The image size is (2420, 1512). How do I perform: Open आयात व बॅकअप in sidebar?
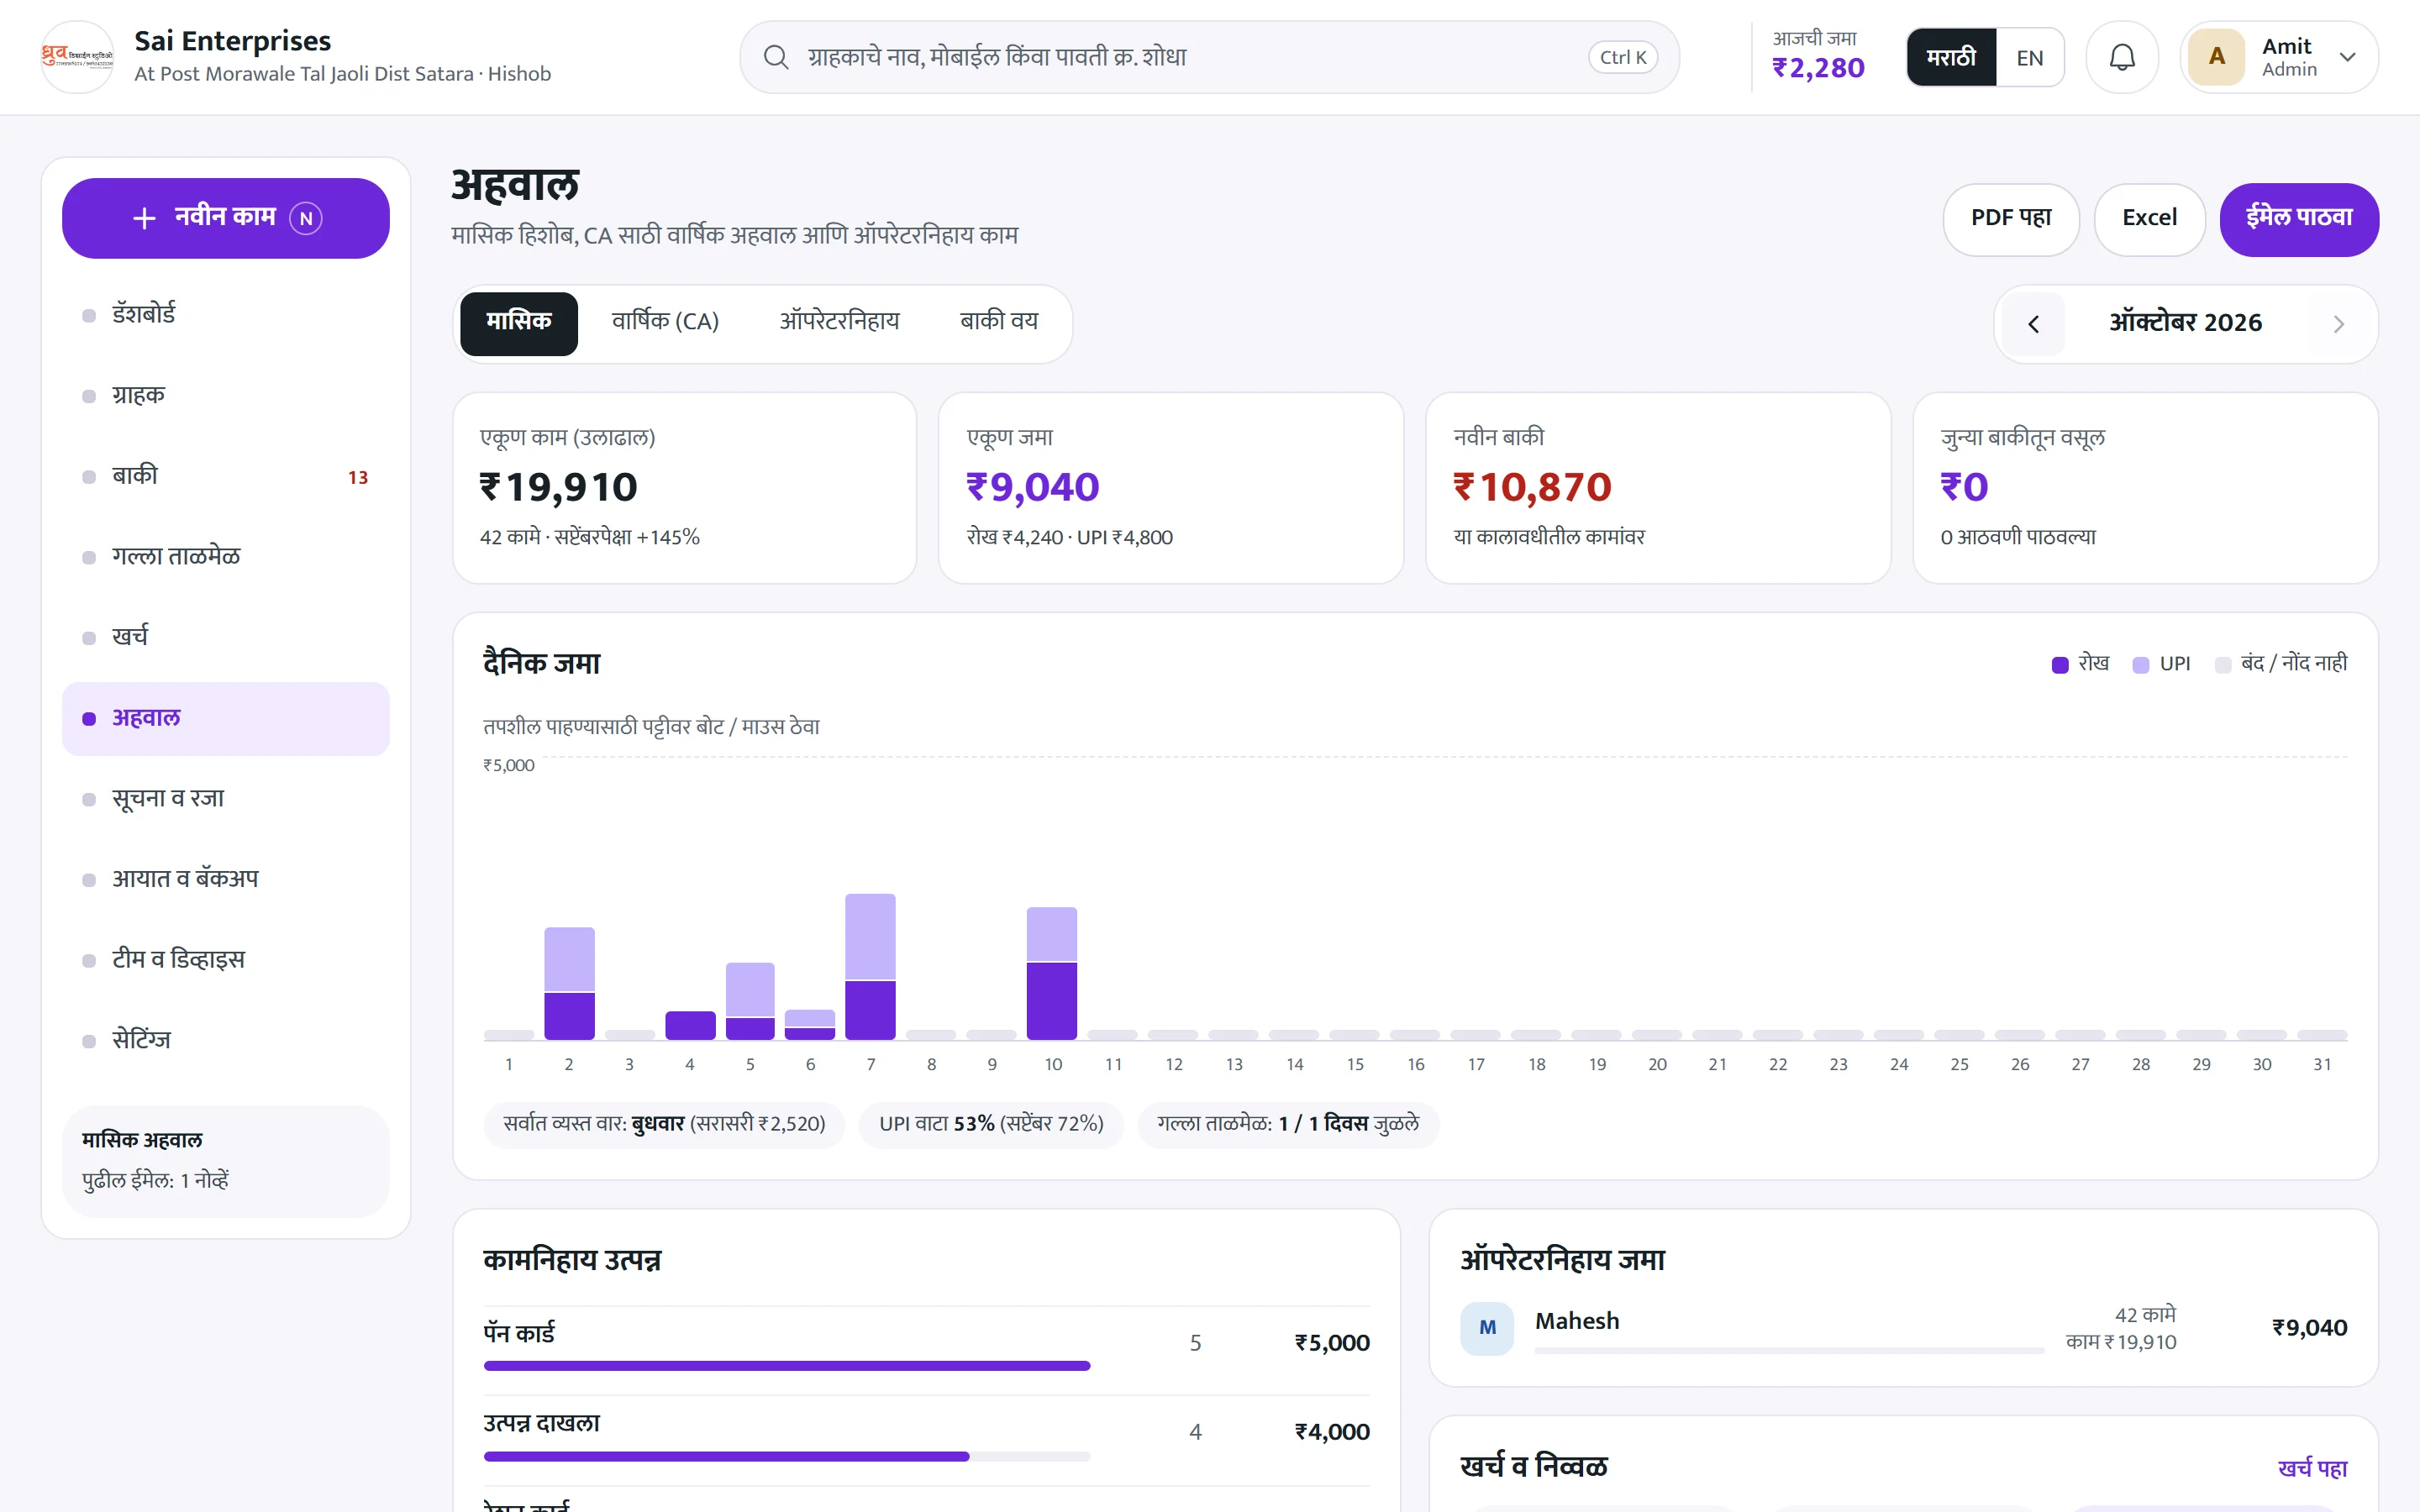pyautogui.click(x=226, y=879)
